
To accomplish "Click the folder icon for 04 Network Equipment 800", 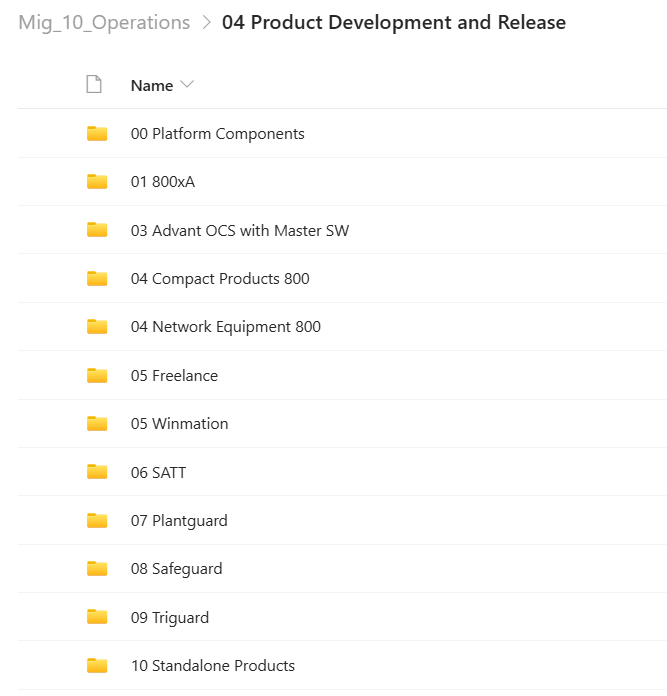I will pos(97,327).
